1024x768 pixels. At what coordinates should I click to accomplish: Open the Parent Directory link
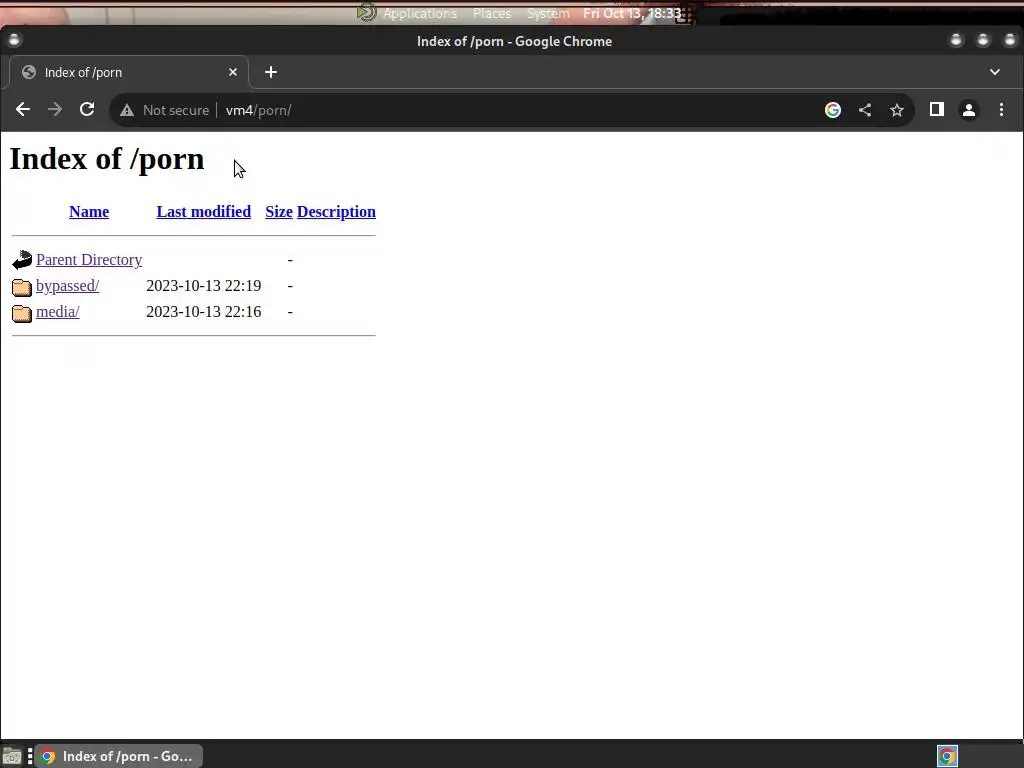(x=89, y=260)
